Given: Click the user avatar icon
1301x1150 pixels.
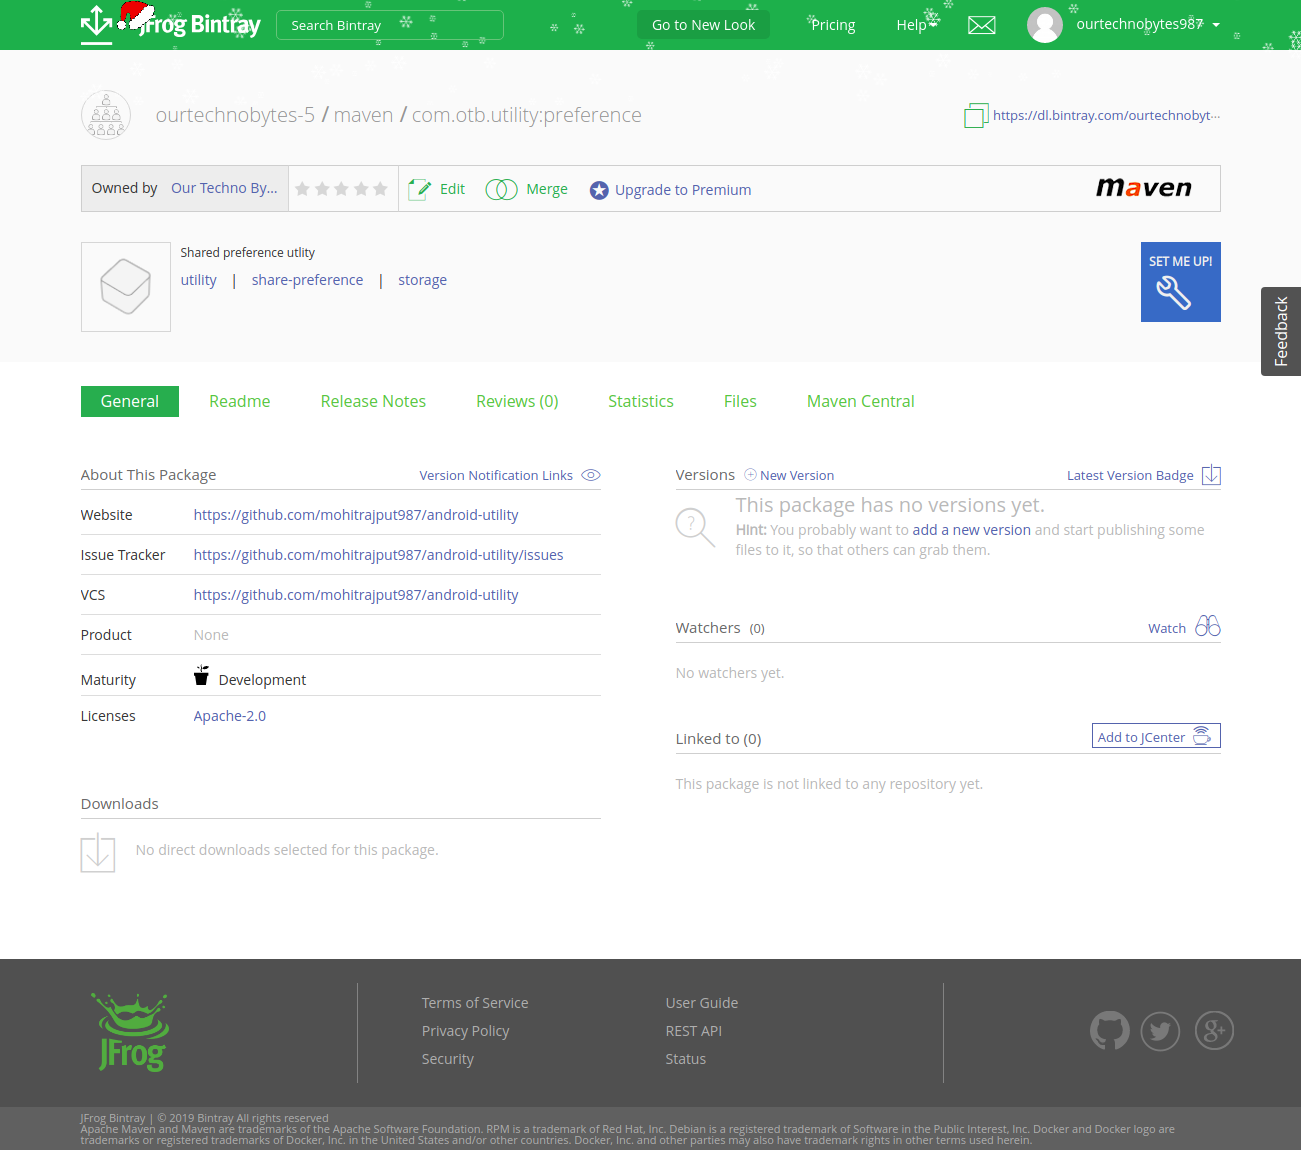Looking at the screenshot, I should point(1045,25).
